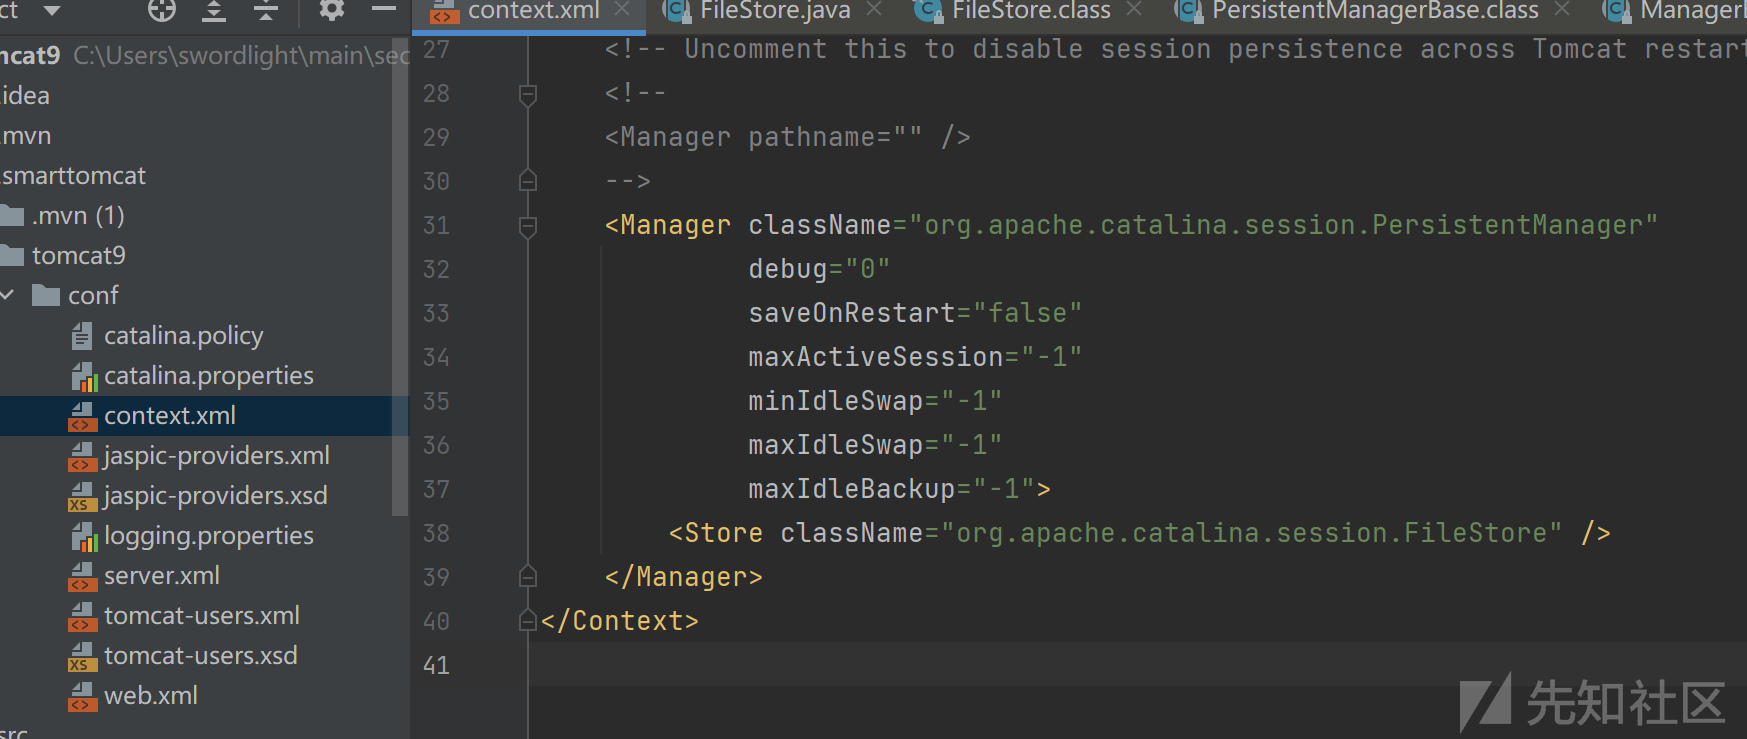
Task: Click the FileStore className value in Store tag
Action: 1251,533
